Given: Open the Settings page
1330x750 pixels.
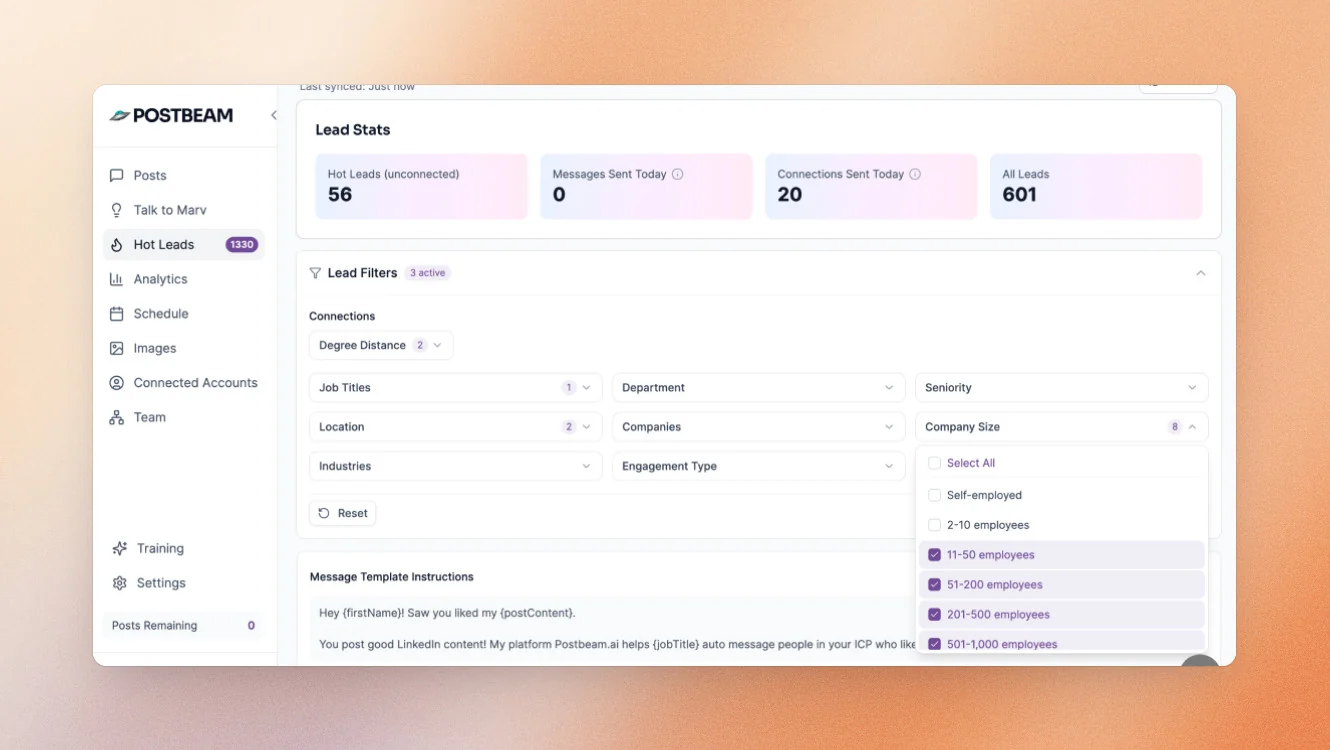Looking at the screenshot, I should point(184,583).
